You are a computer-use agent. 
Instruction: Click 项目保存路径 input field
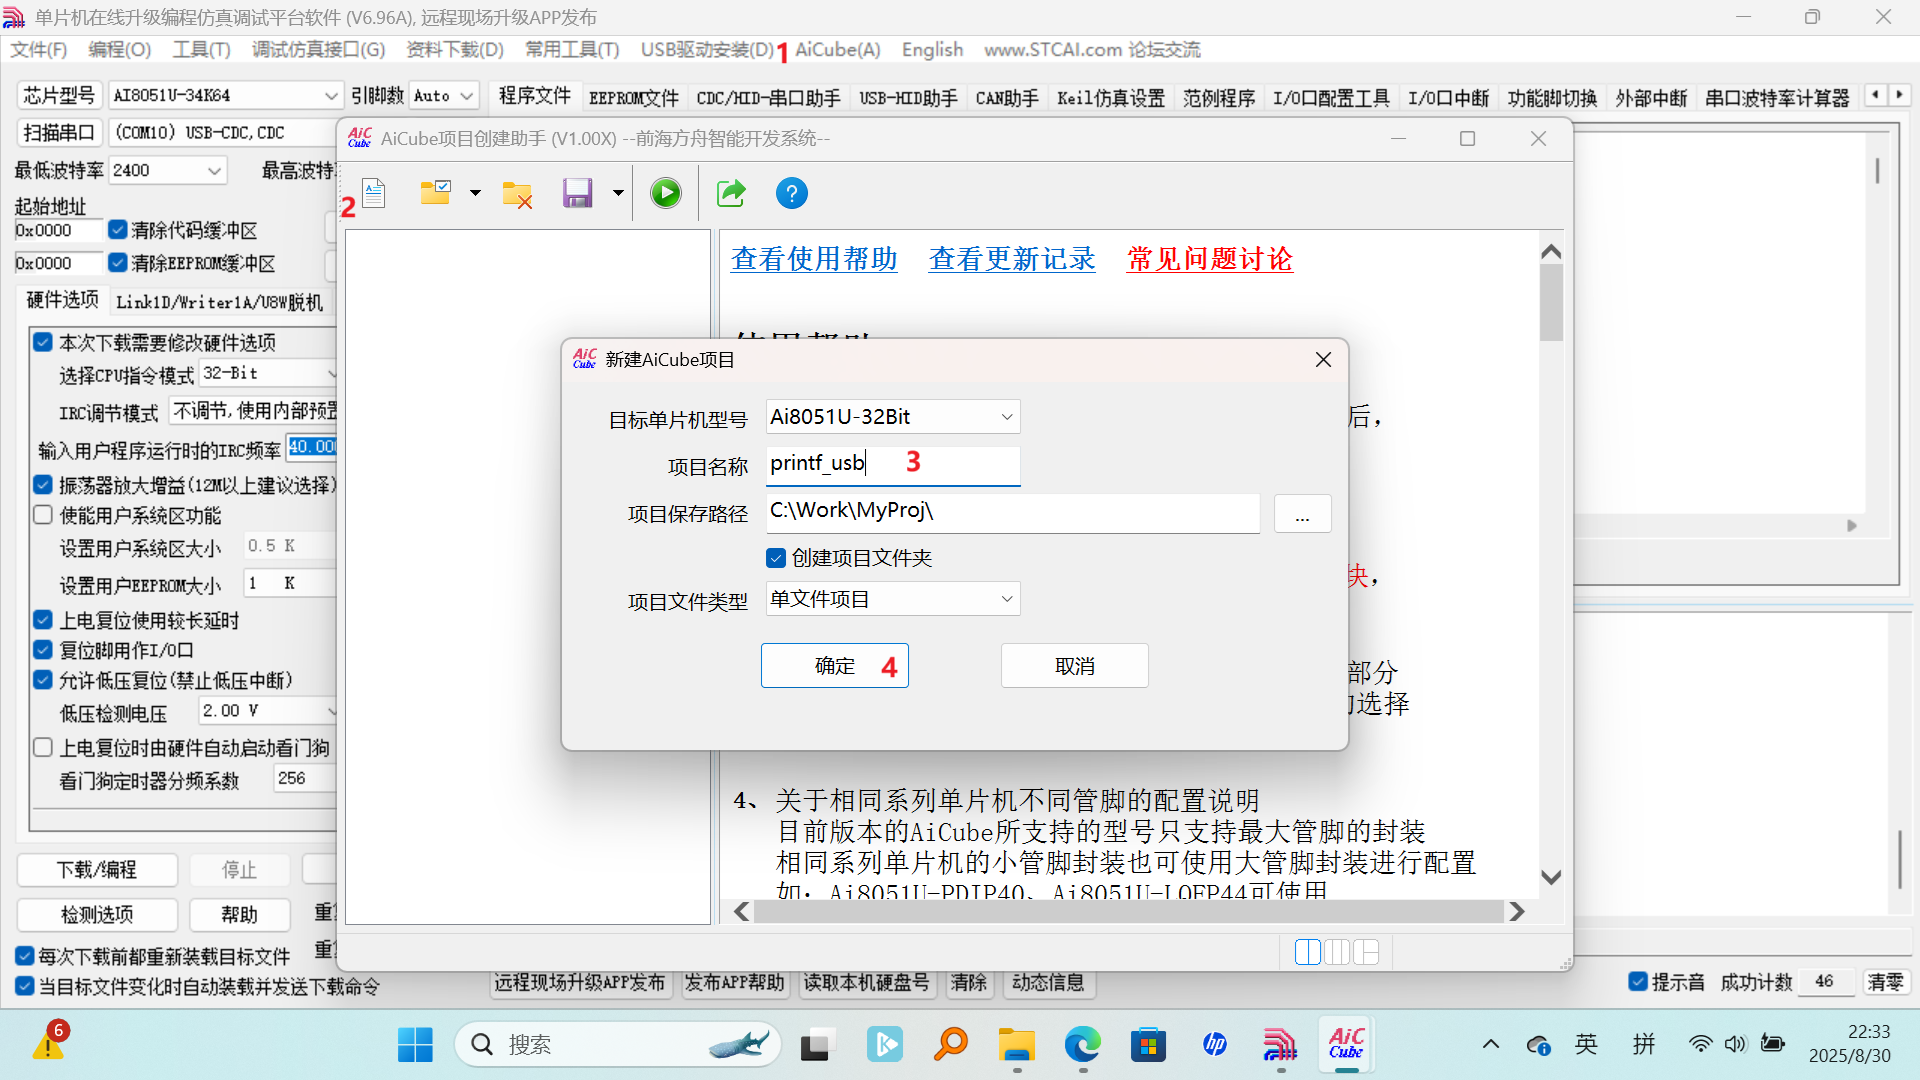[x=1012, y=512]
